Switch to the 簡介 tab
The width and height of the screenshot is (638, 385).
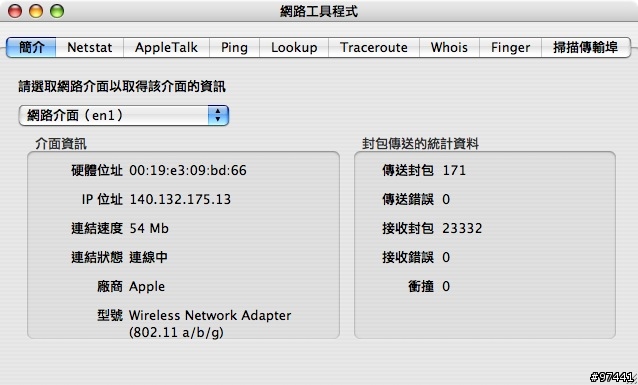tap(31, 48)
